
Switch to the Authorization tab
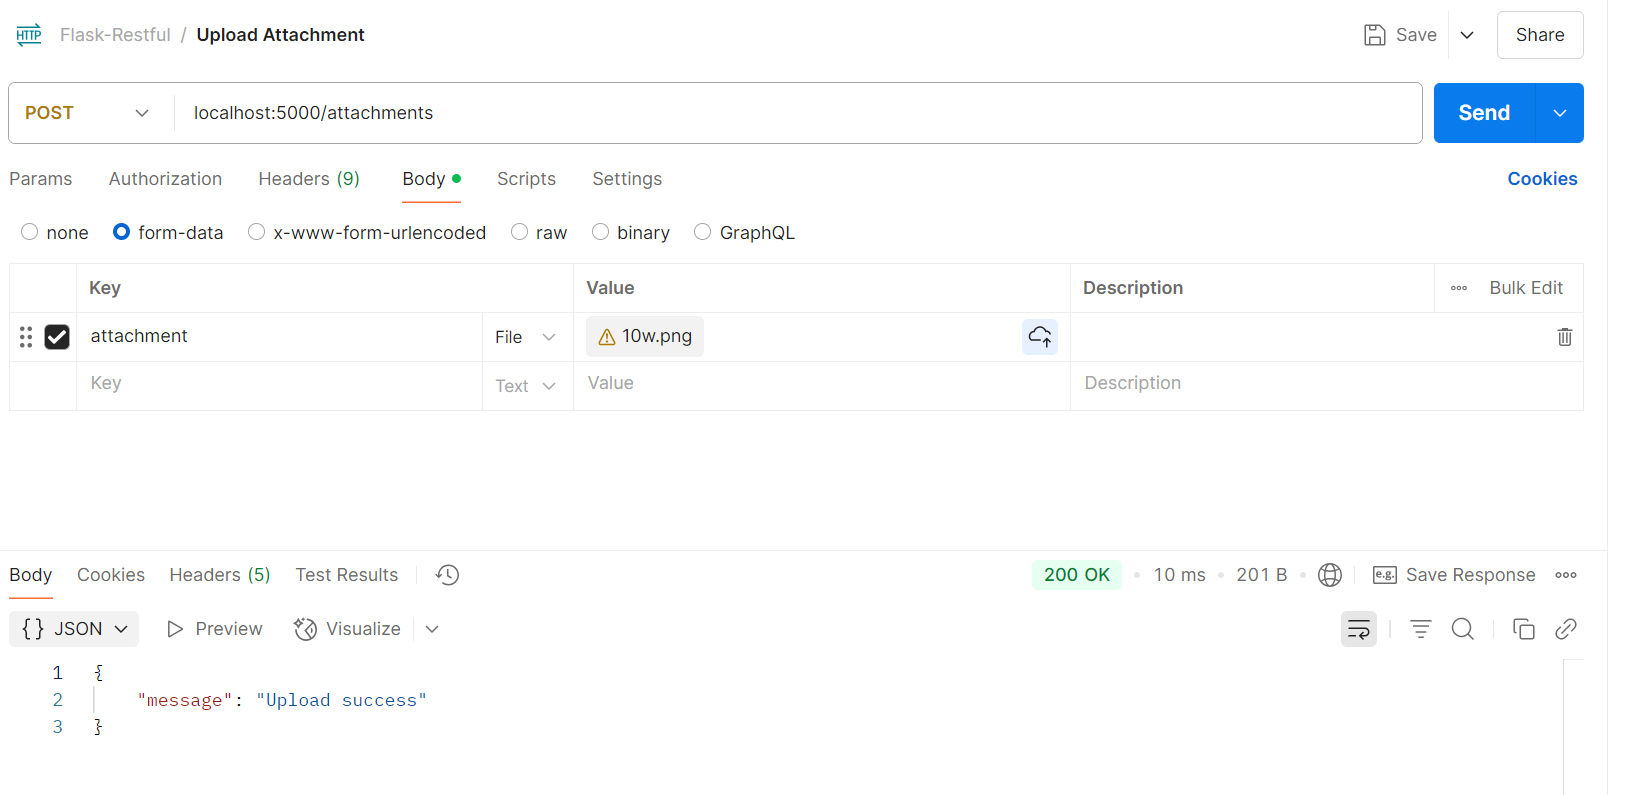click(165, 179)
